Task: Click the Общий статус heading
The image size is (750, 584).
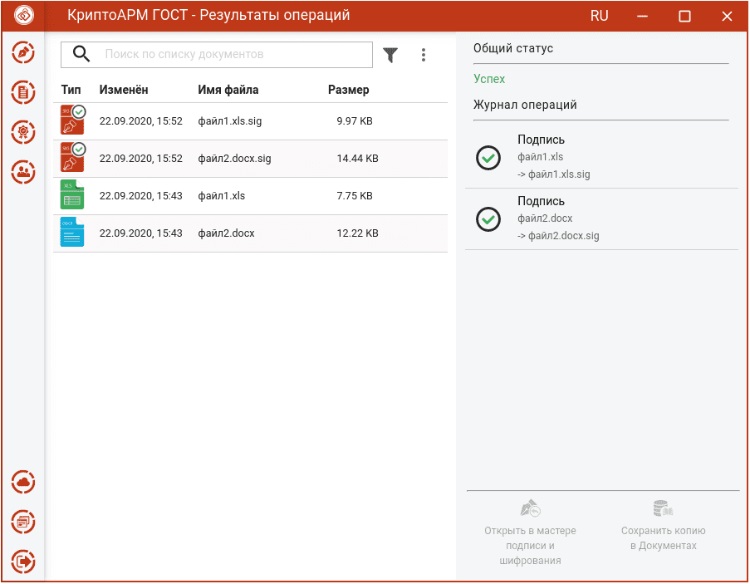Action: tap(513, 48)
